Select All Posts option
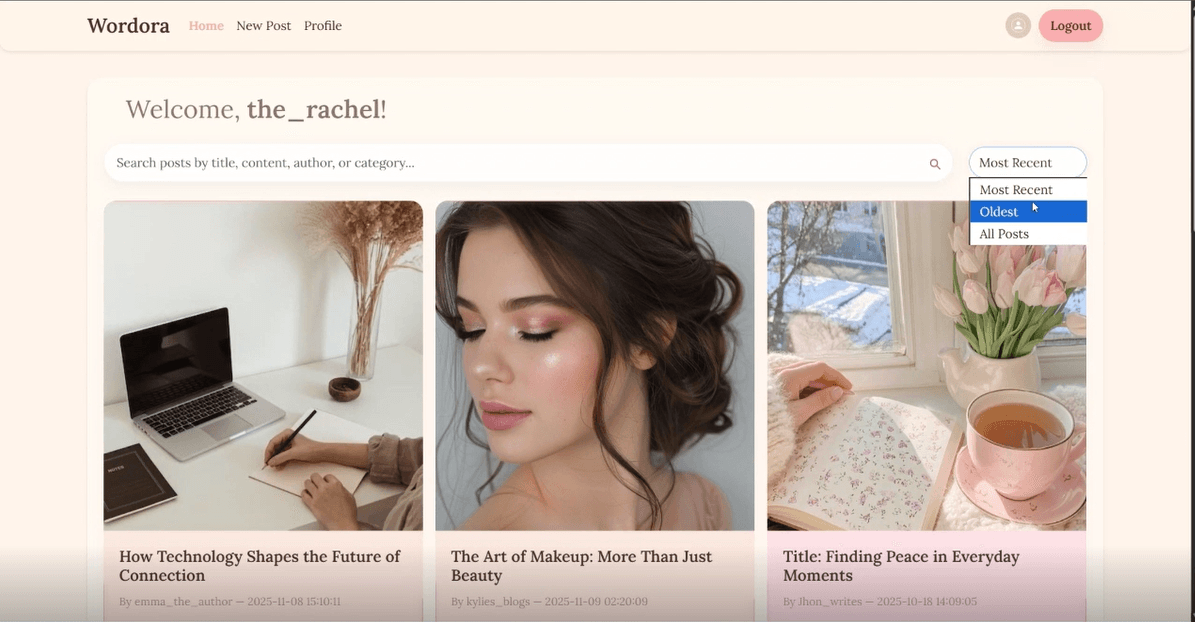This screenshot has height=622, width=1195. 1027,233
